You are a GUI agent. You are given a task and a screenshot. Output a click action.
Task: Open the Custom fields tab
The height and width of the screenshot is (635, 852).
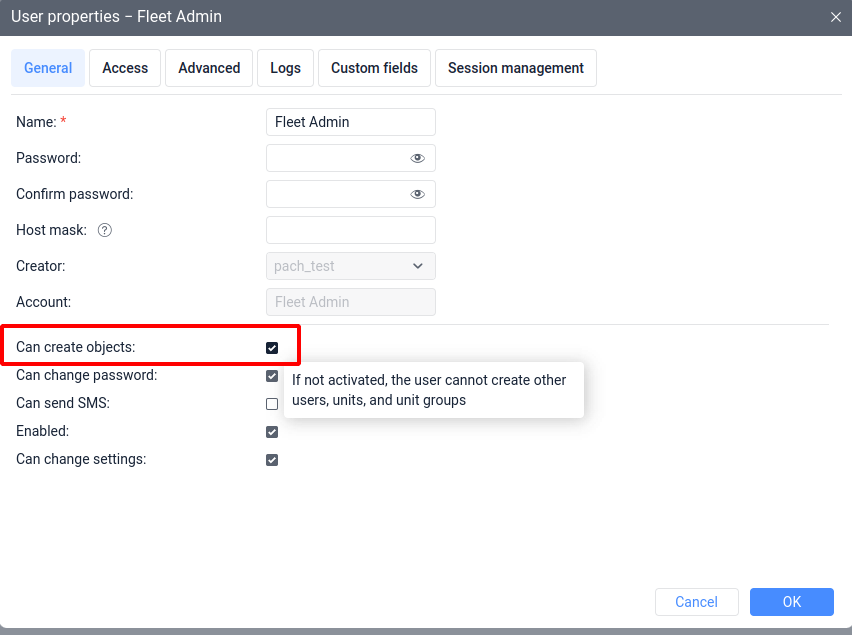pyautogui.click(x=374, y=68)
